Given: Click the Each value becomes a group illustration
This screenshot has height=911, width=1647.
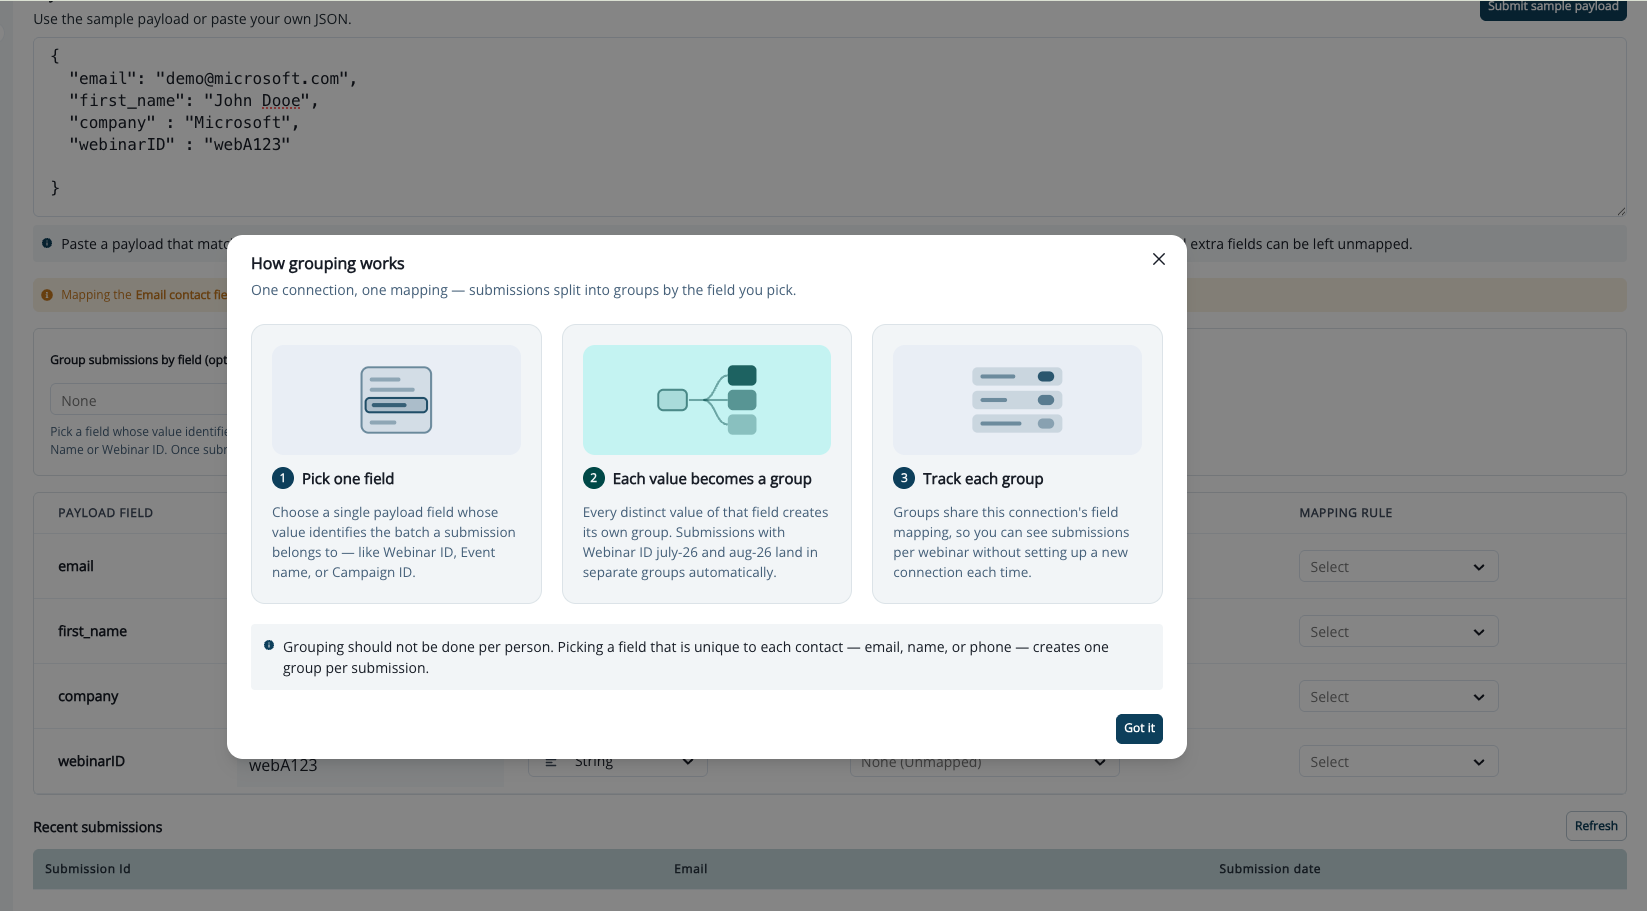Looking at the screenshot, I should (707, 400).
